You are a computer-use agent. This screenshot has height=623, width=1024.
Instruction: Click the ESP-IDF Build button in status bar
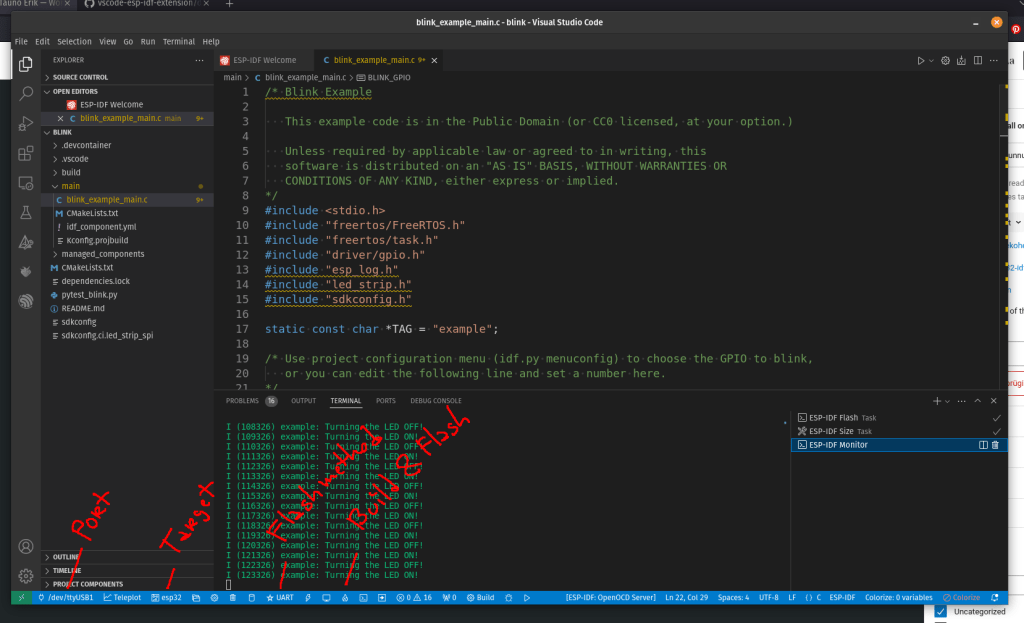[480, 597]
